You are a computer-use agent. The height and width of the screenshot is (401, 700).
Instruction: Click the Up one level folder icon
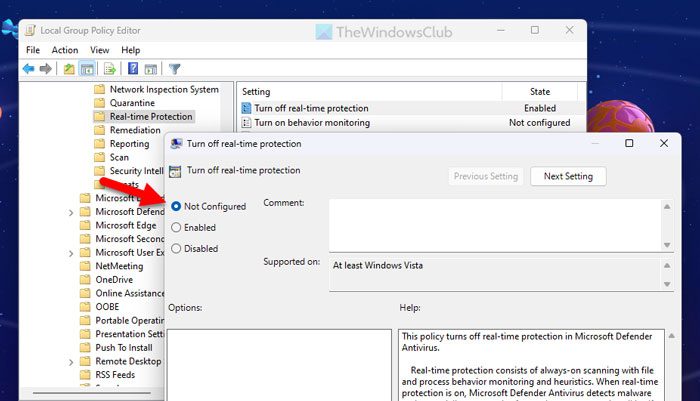pyautogui.click(x=69, y=69)
